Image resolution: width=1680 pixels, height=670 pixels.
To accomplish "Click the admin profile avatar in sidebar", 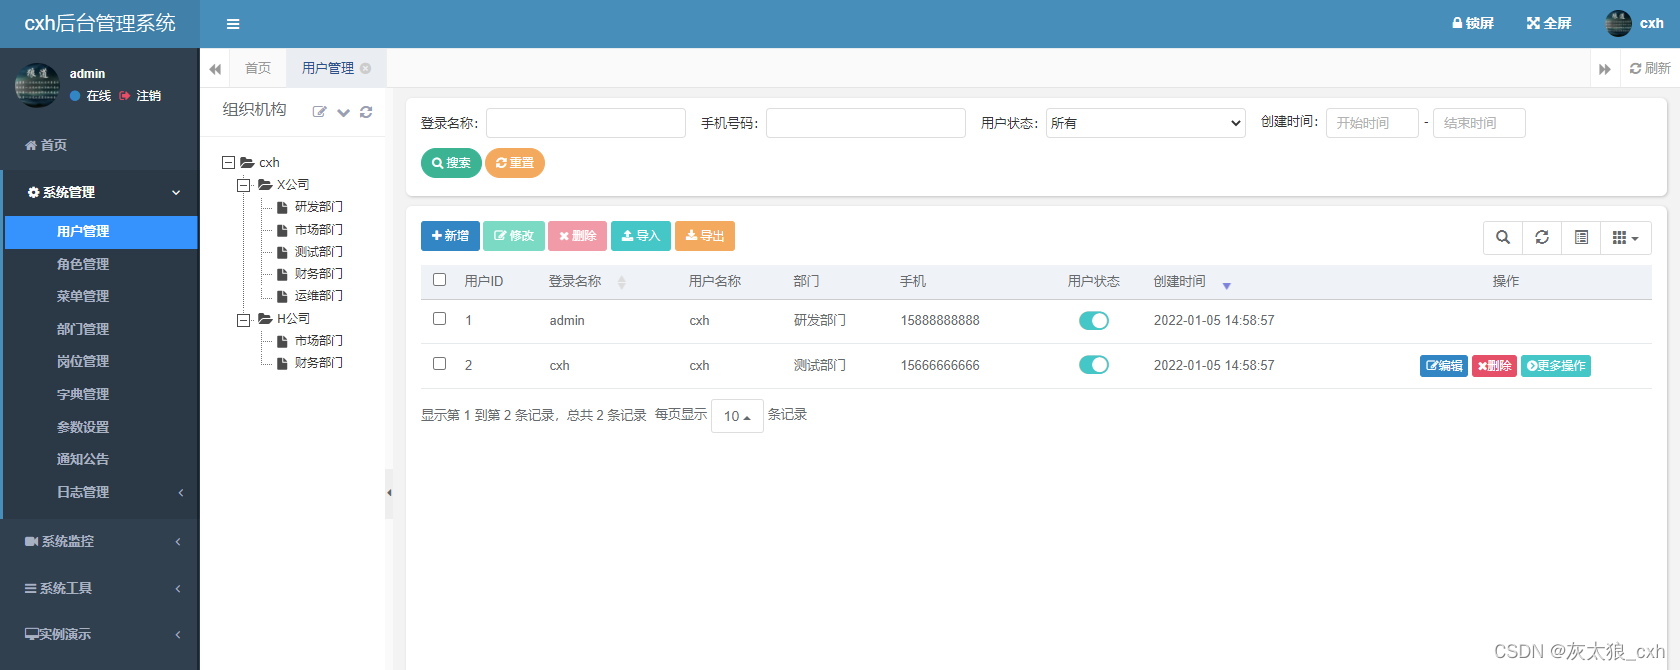I will (x=38, y=85).
